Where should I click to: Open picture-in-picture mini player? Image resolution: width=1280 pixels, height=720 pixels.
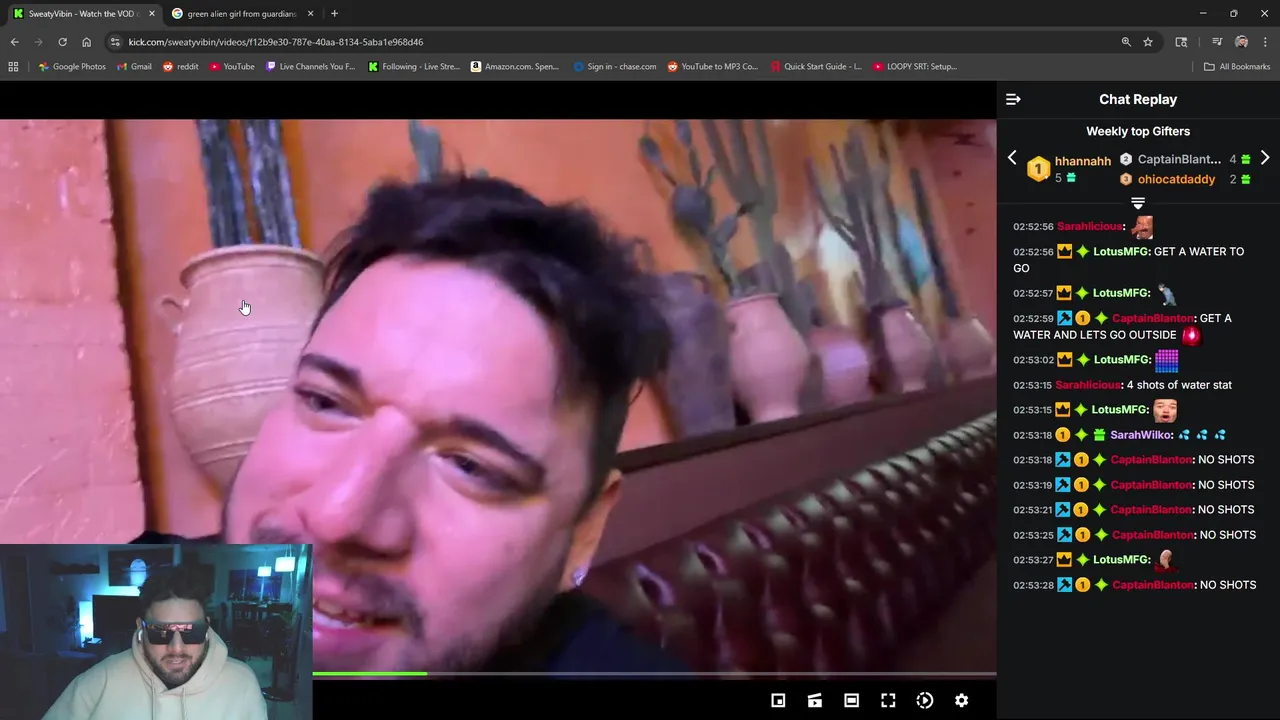coord(778,701)
